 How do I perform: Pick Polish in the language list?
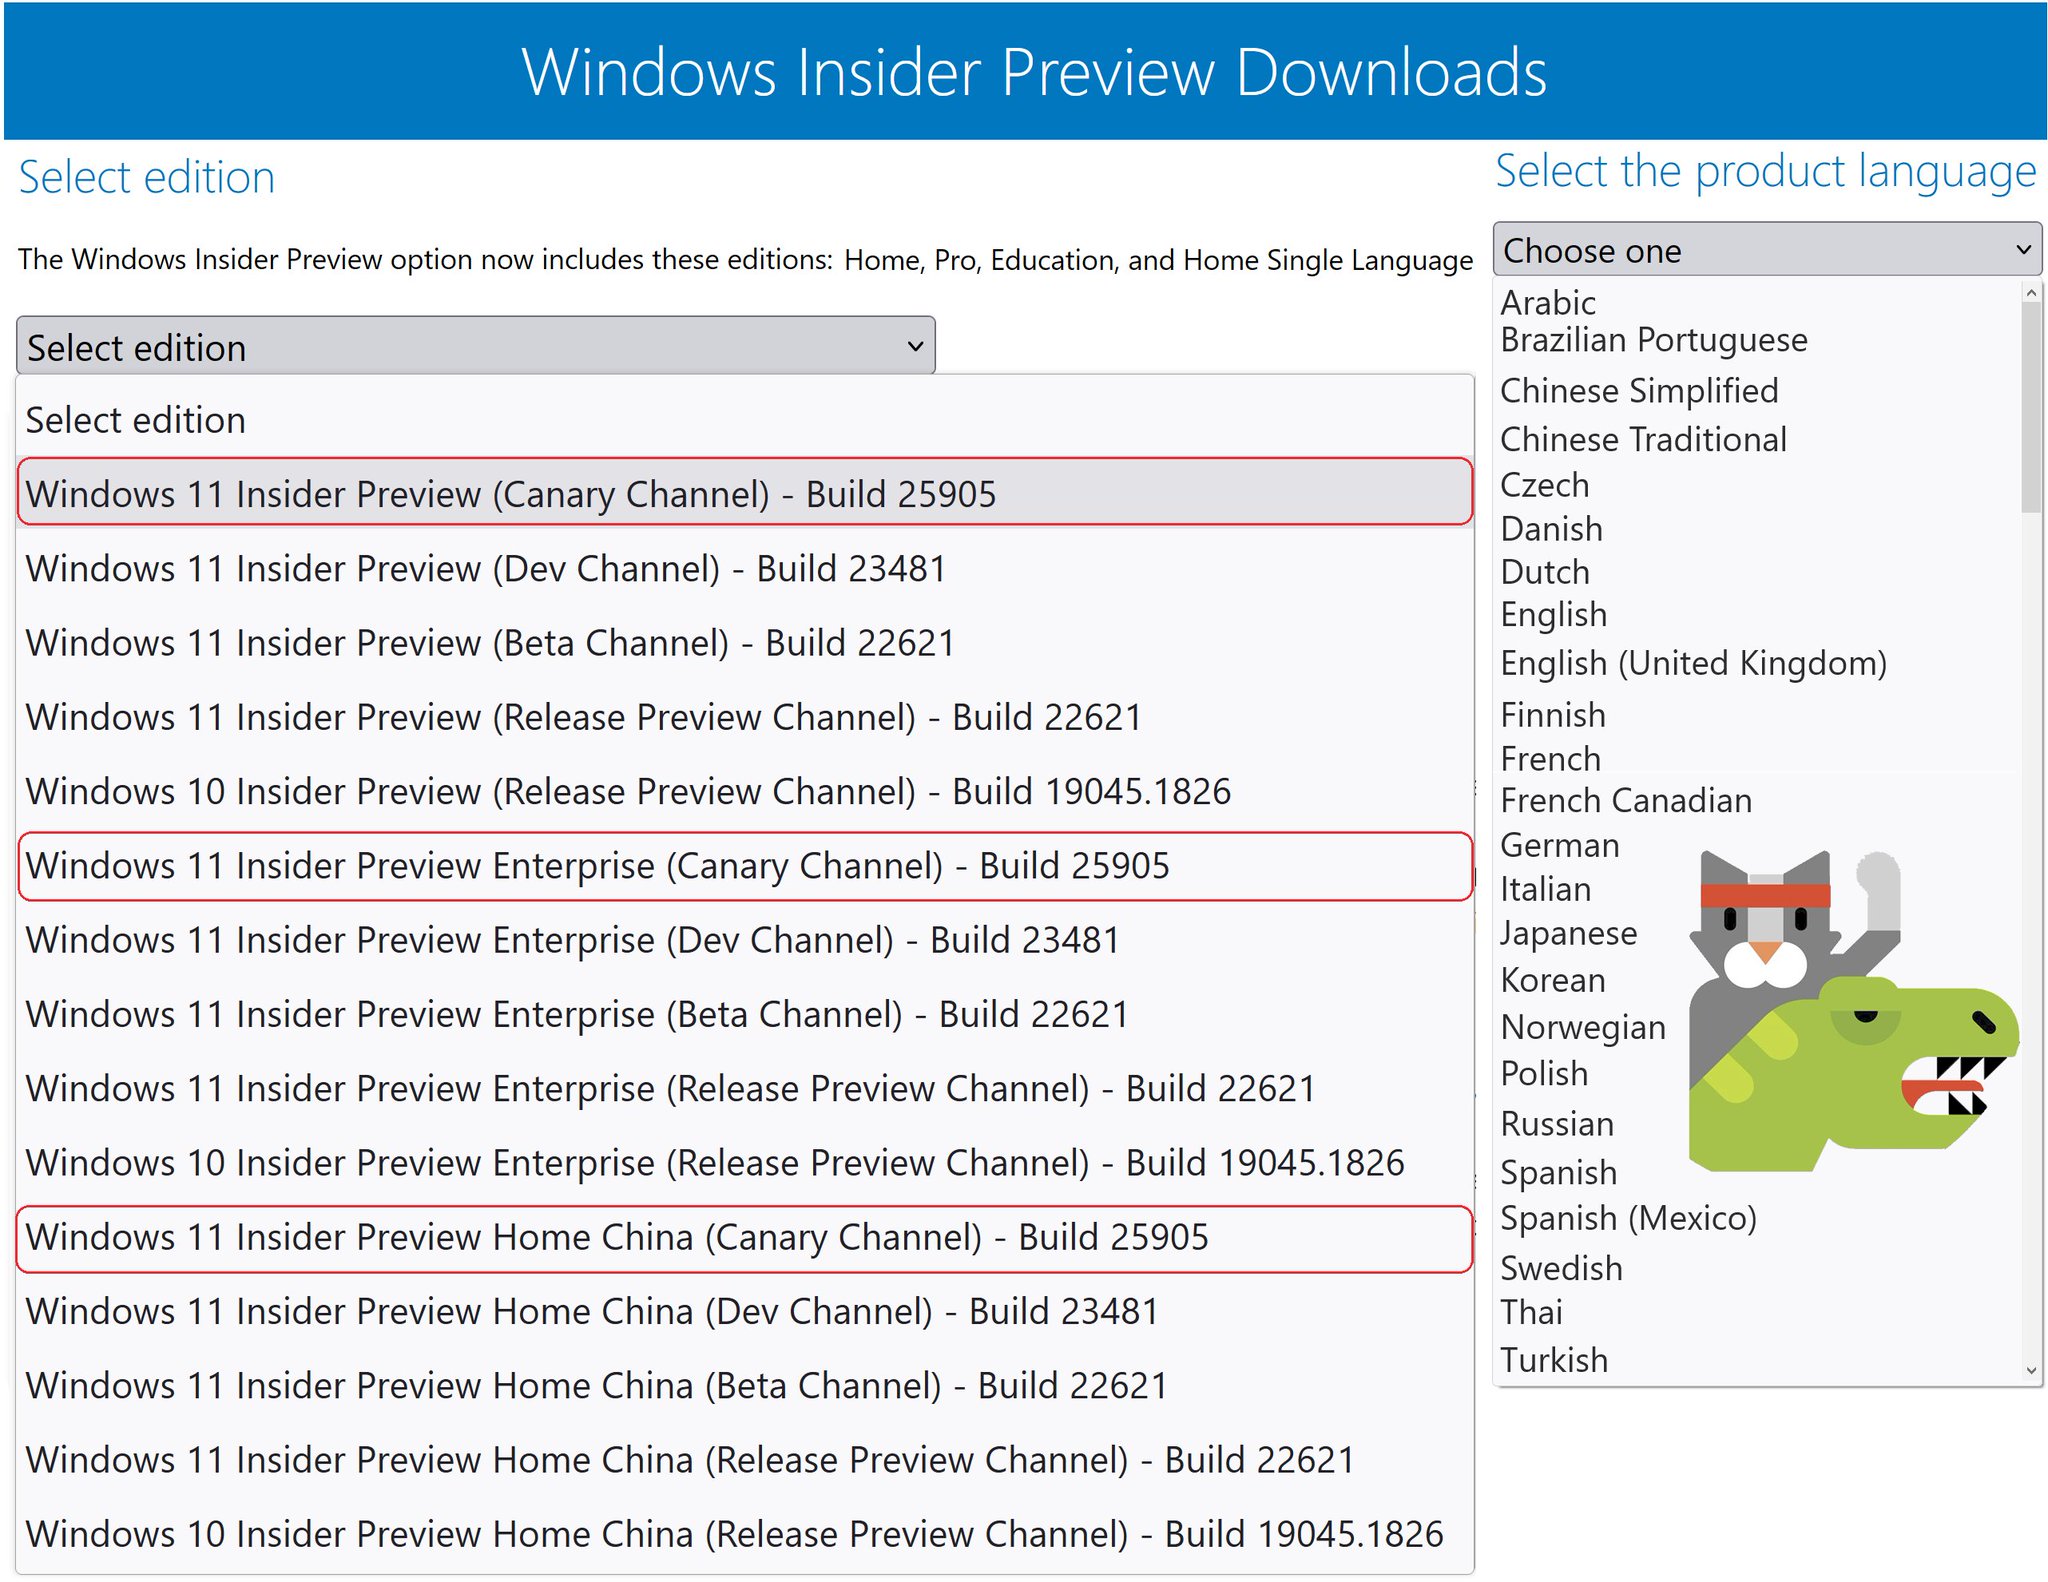click(x=1544, y=1073)
